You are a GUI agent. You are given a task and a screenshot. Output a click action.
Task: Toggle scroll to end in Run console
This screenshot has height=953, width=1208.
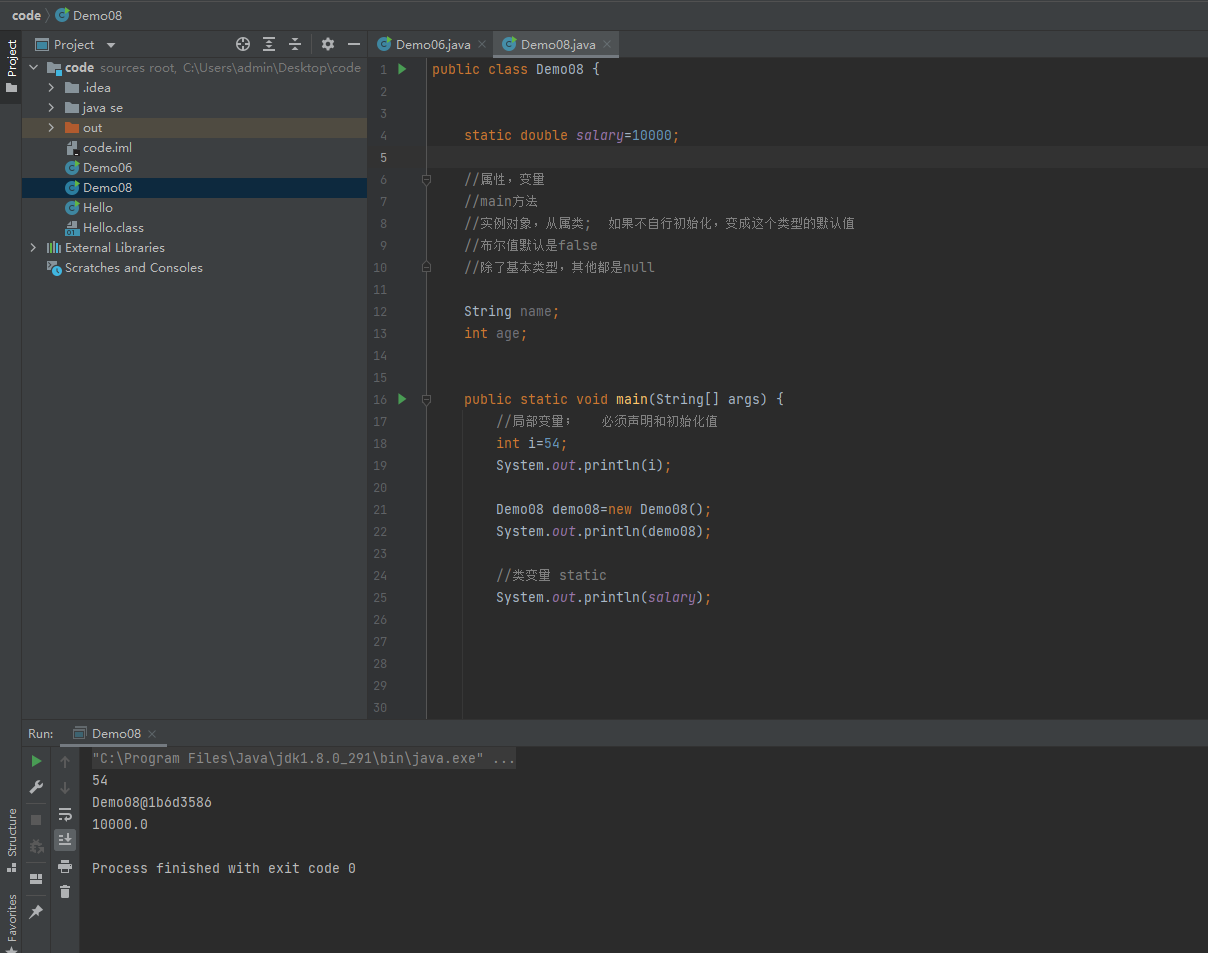pos(65,839)
